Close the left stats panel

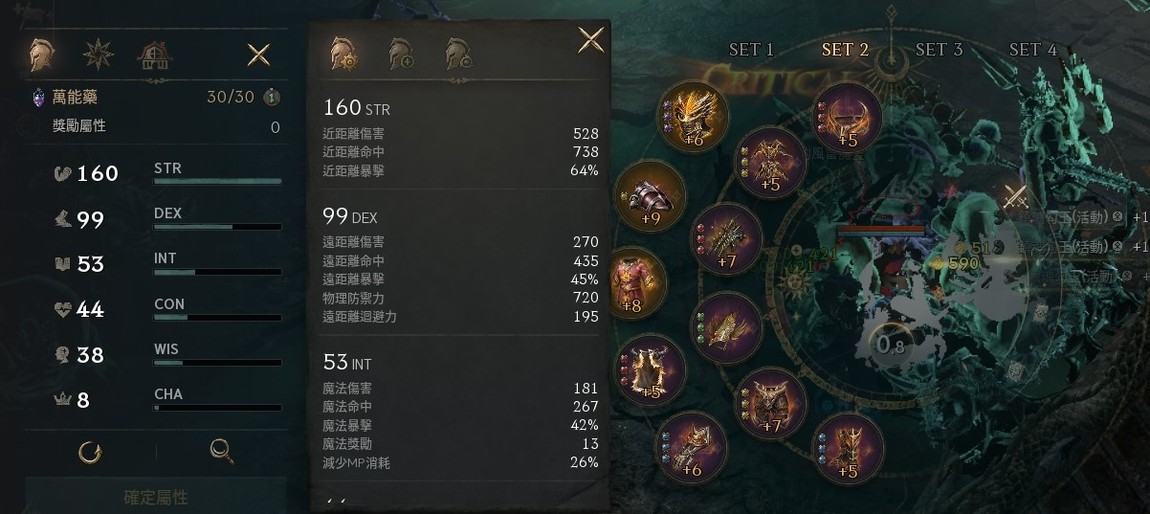(259, 55)
